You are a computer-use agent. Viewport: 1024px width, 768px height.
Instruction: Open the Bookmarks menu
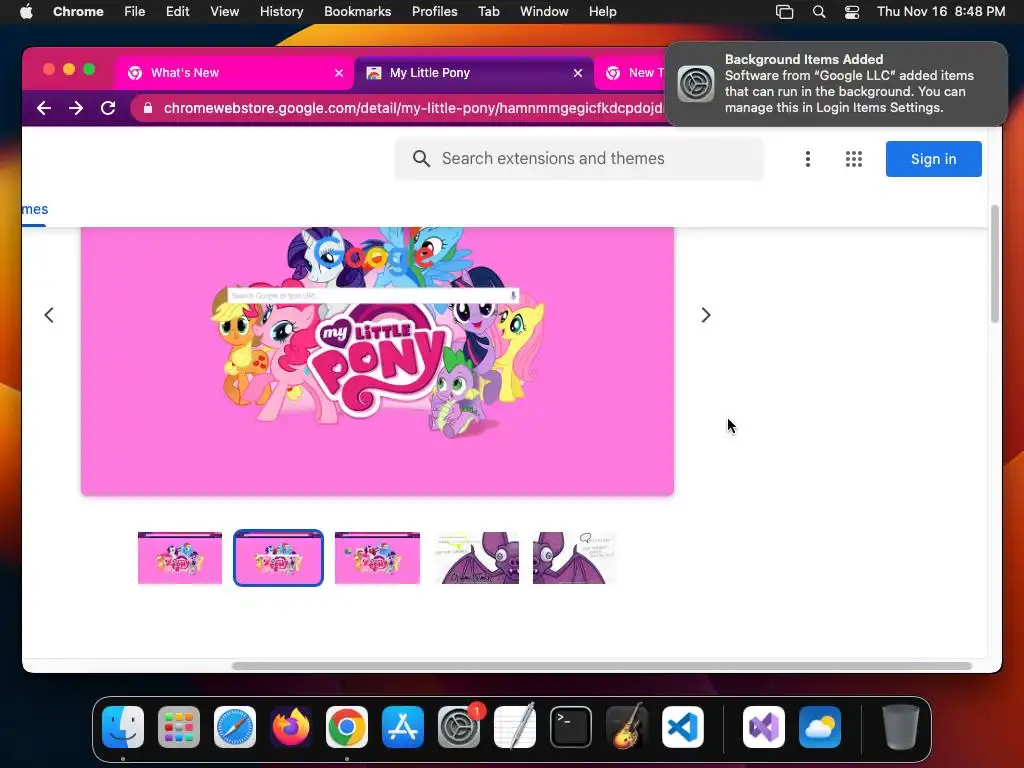(357, 12)
